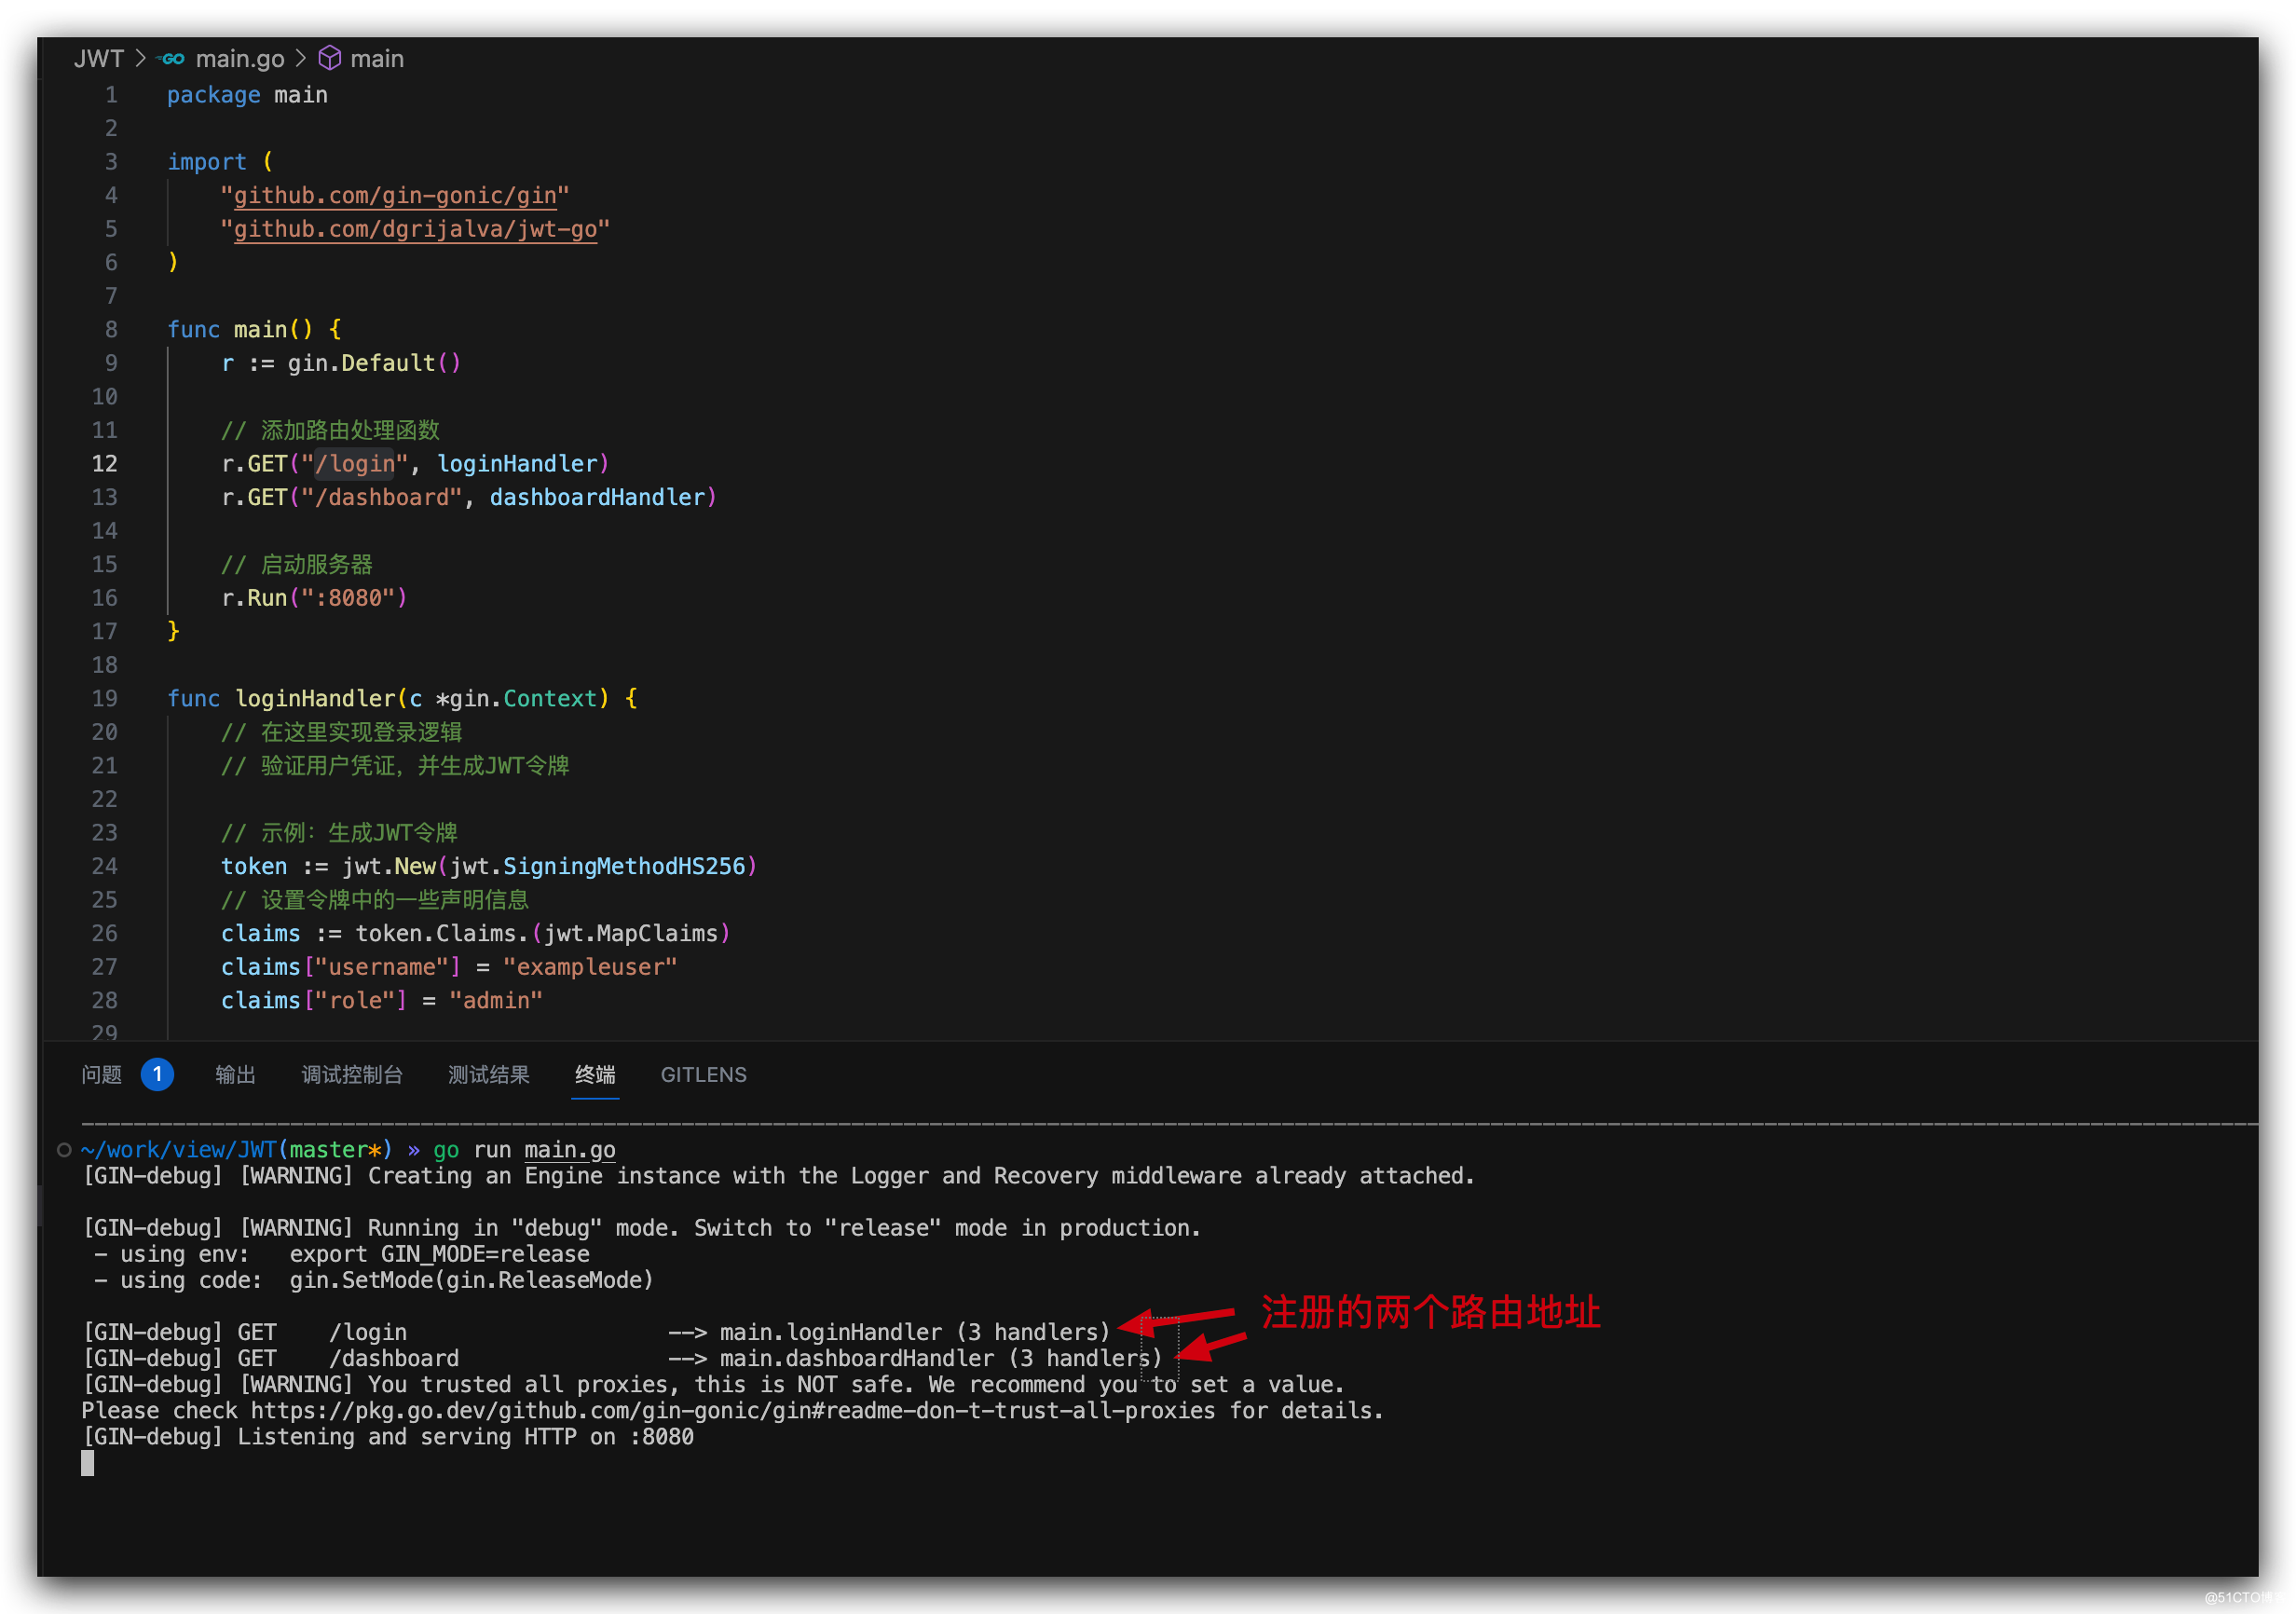Click the "/dashboard" string on line 13
The image size is (2296, 1614).
pos(381,498)
